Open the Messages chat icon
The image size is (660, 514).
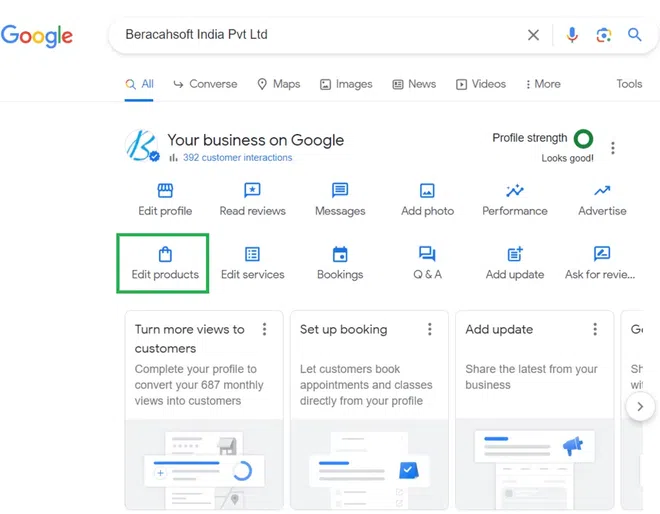(340, 190)
